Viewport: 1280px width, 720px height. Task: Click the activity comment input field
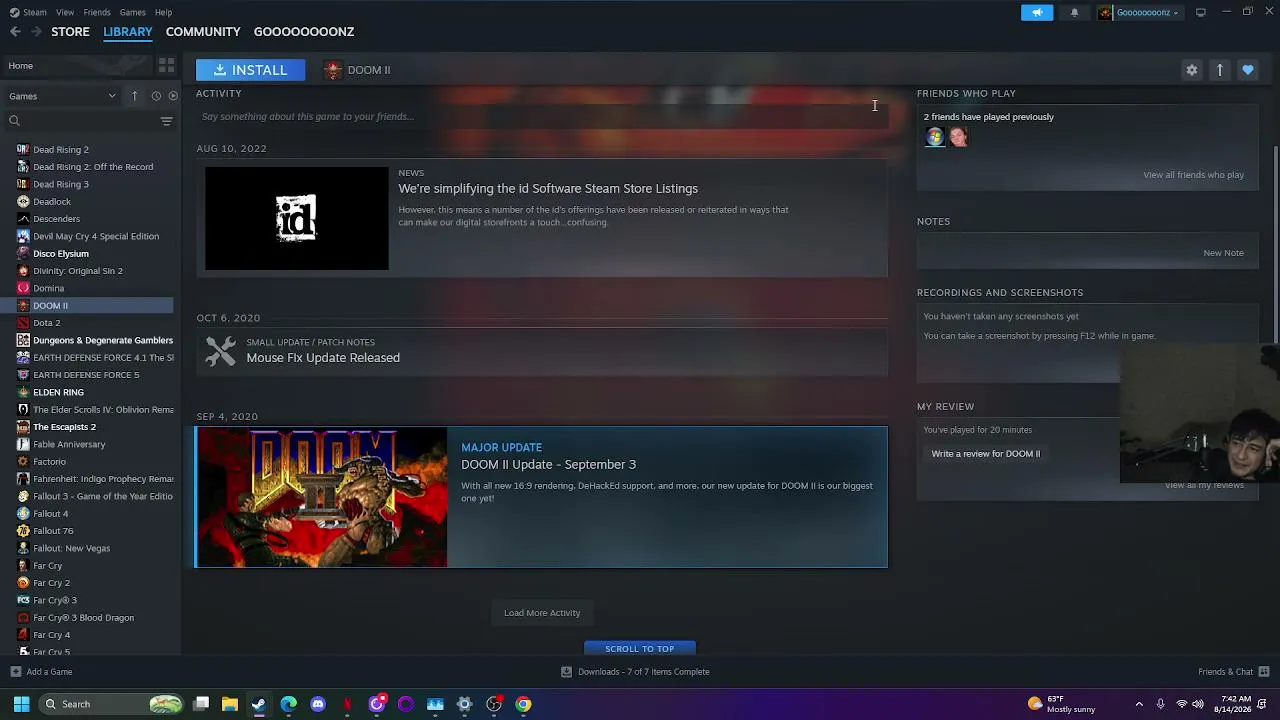point(541,117)
